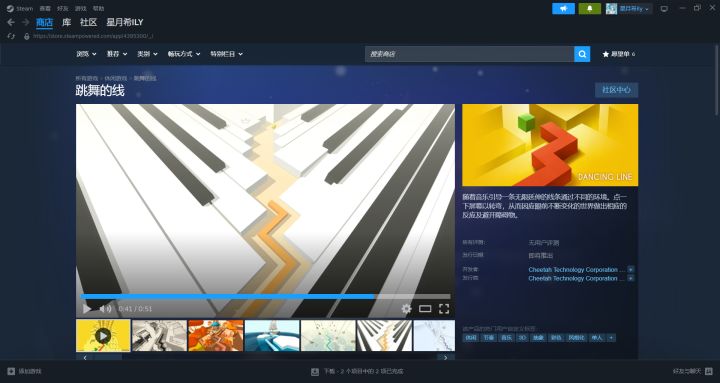This screenshot has height=383, width=720.
Task: Select the piano keys screenshot thumbnail
Action: [384, 336]
